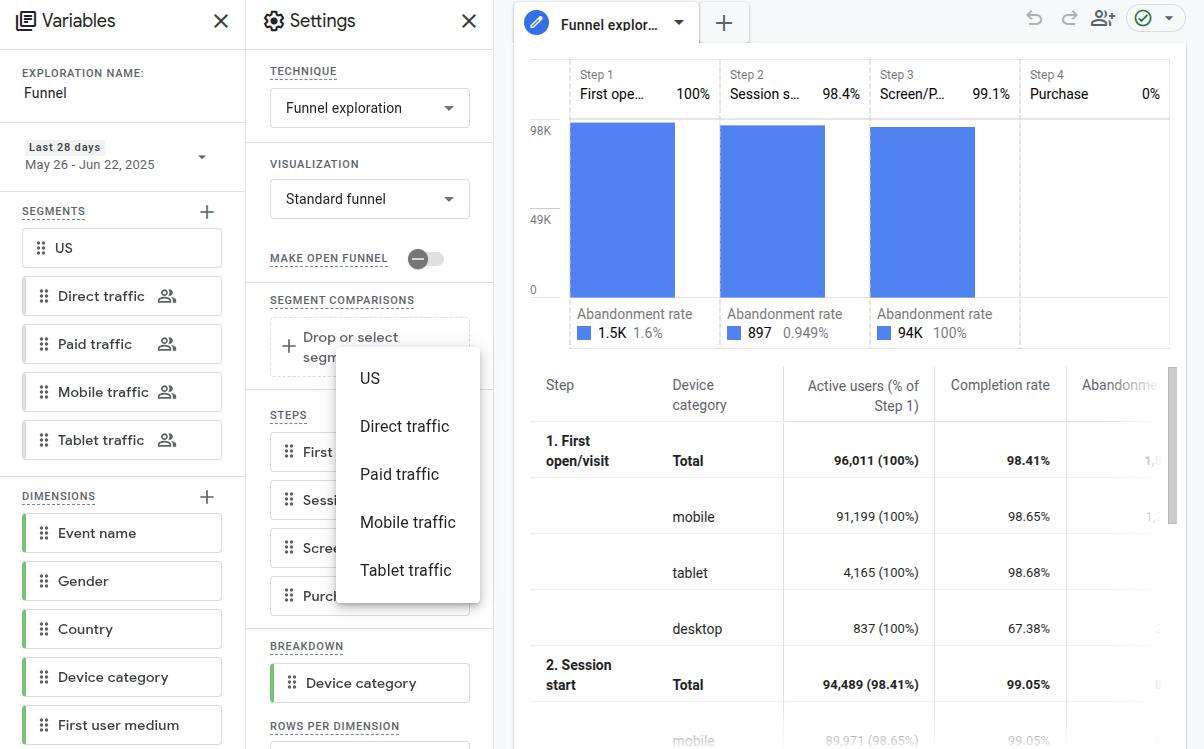Screen dimensions: 1204x749
Task: Click drag handle of Event name dimension
Action: [x=44, y=533]
